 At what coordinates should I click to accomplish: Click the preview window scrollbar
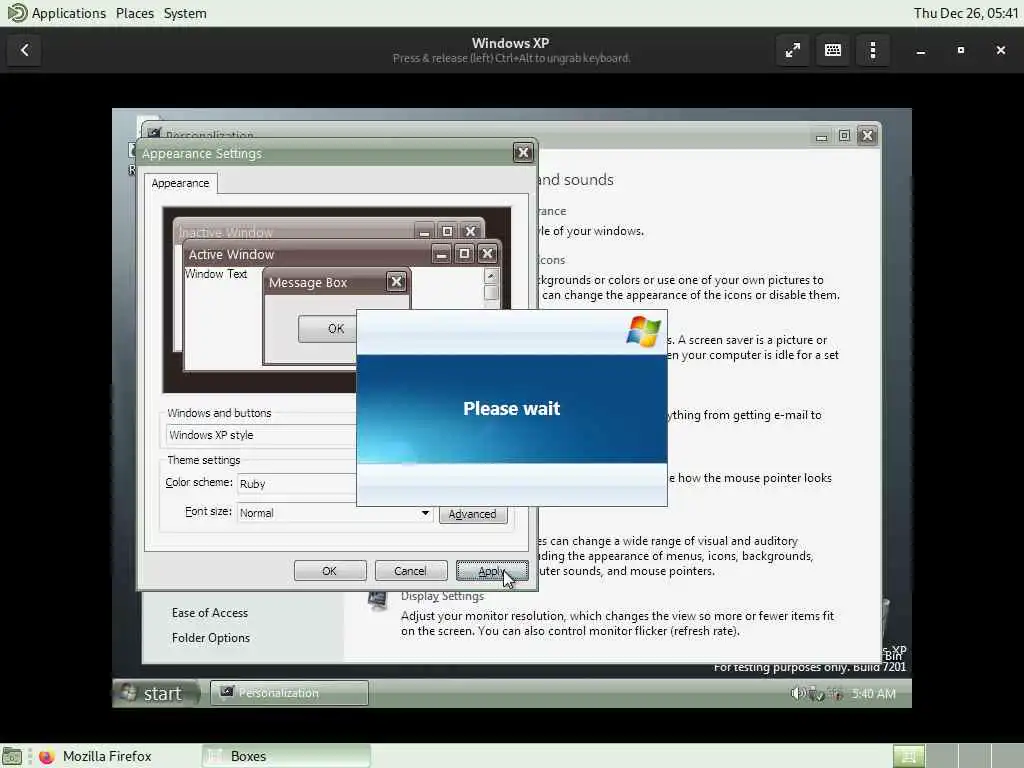(x=491, y=287)
